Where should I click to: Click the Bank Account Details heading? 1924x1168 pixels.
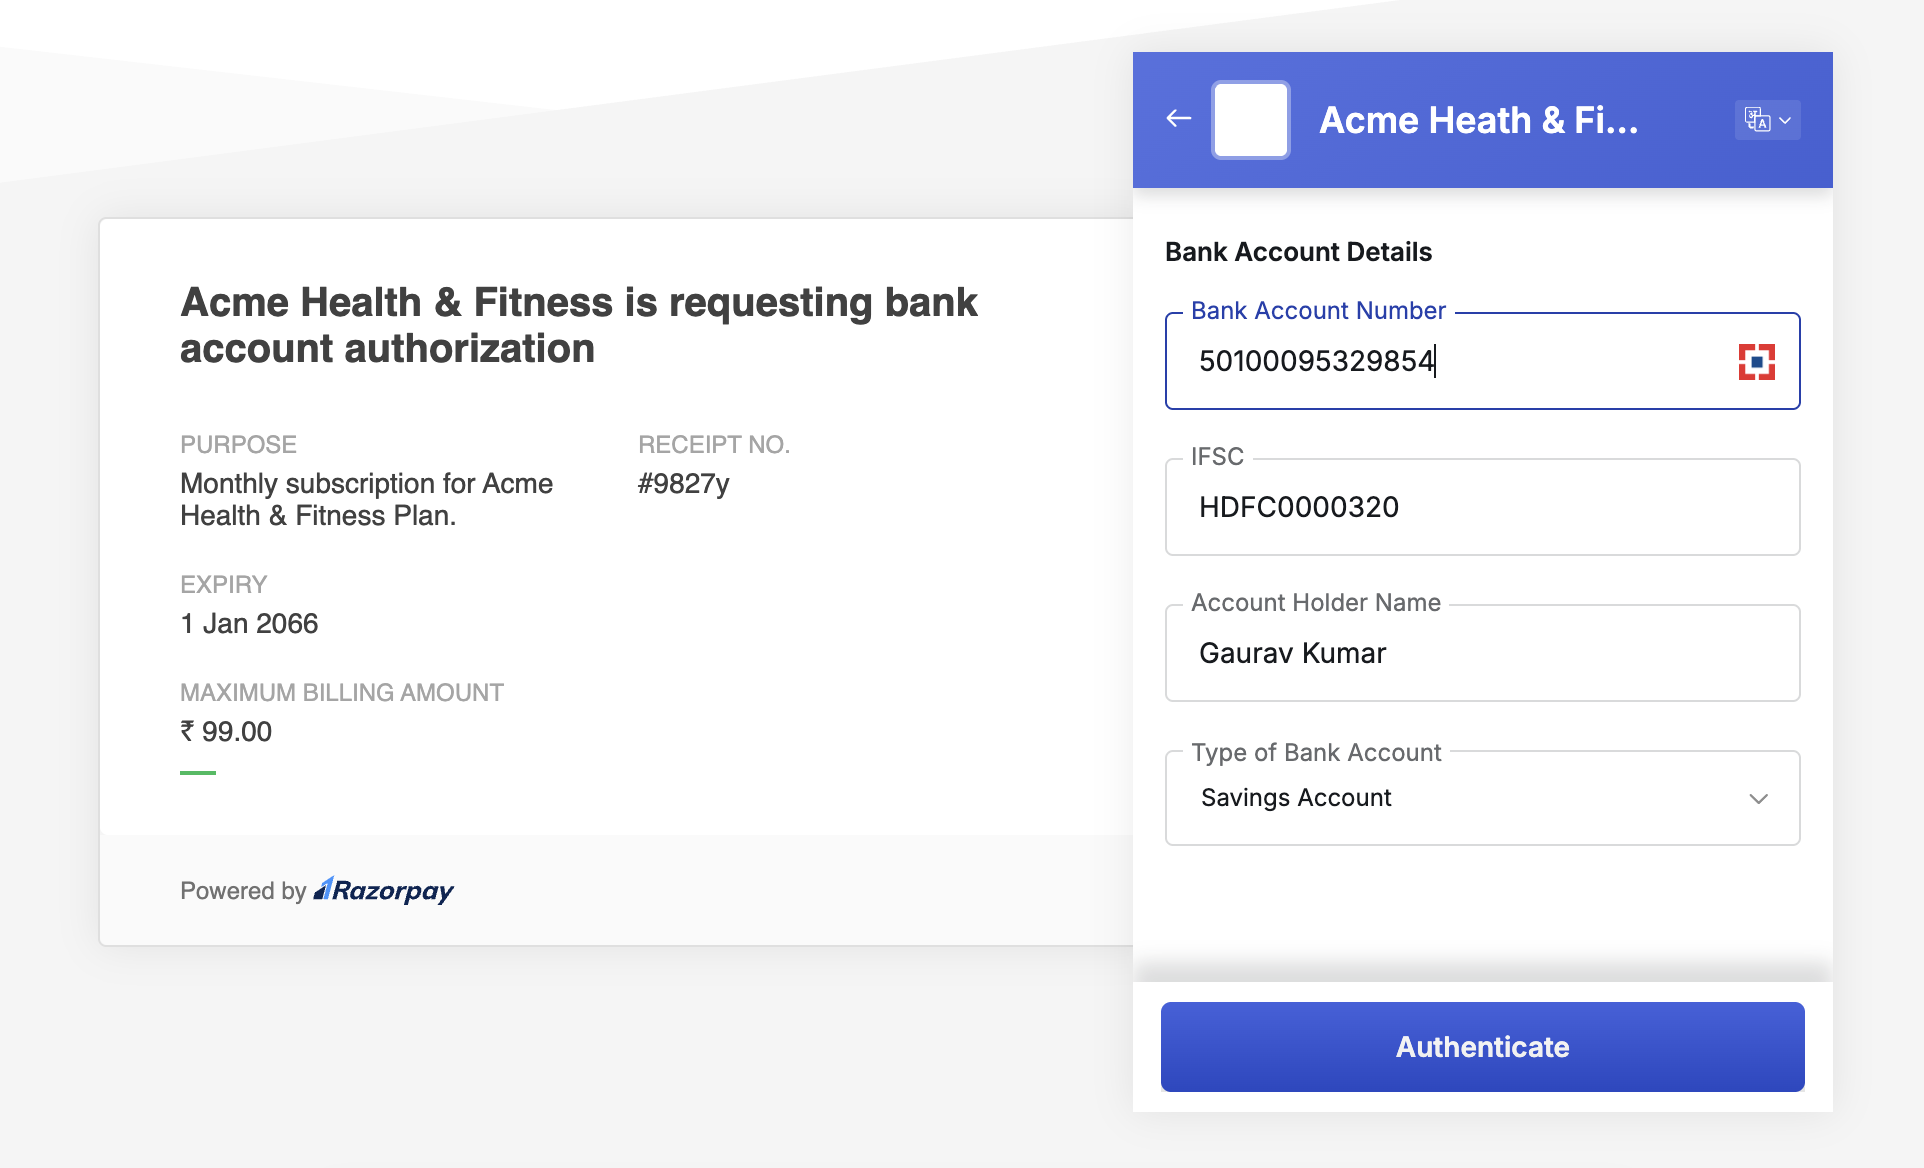(x=1297, y=251)
